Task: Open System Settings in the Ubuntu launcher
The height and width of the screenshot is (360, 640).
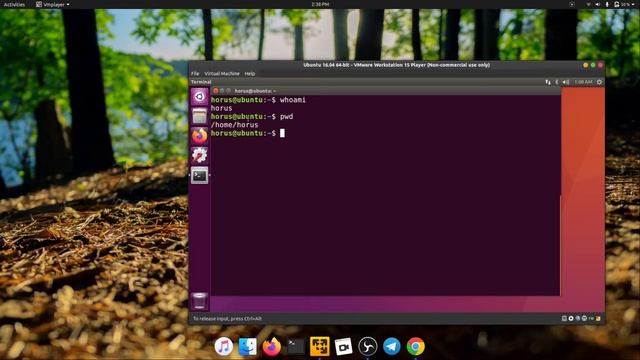Action: 200,156
